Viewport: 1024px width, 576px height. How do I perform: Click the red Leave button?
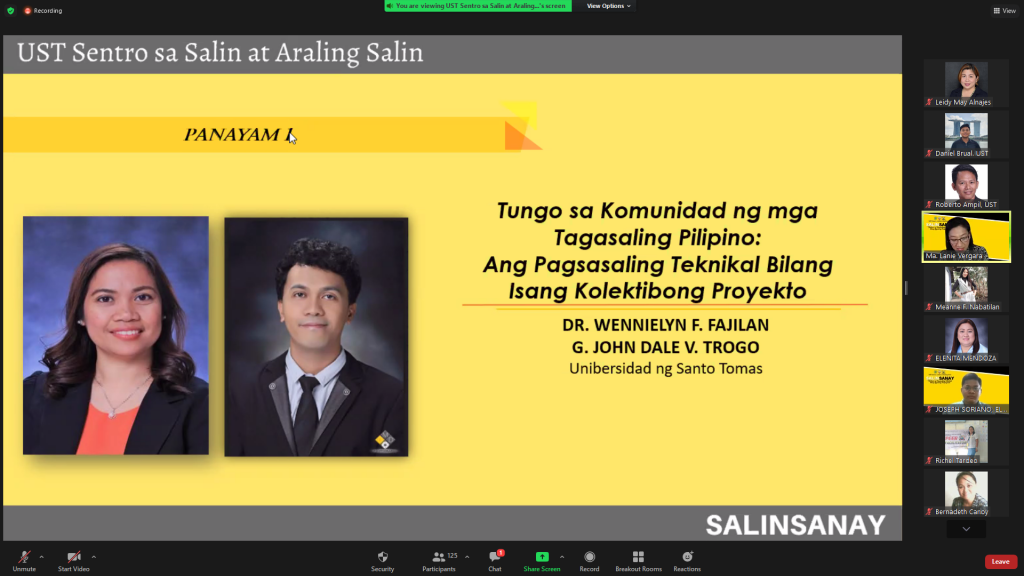tap(1000, 562)
